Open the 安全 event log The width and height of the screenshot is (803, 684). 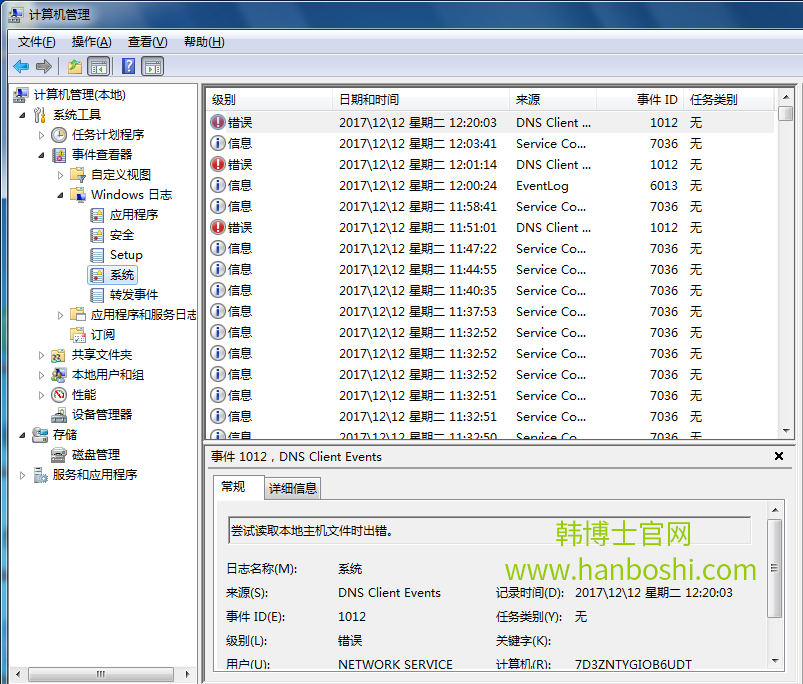pos(122,233)
